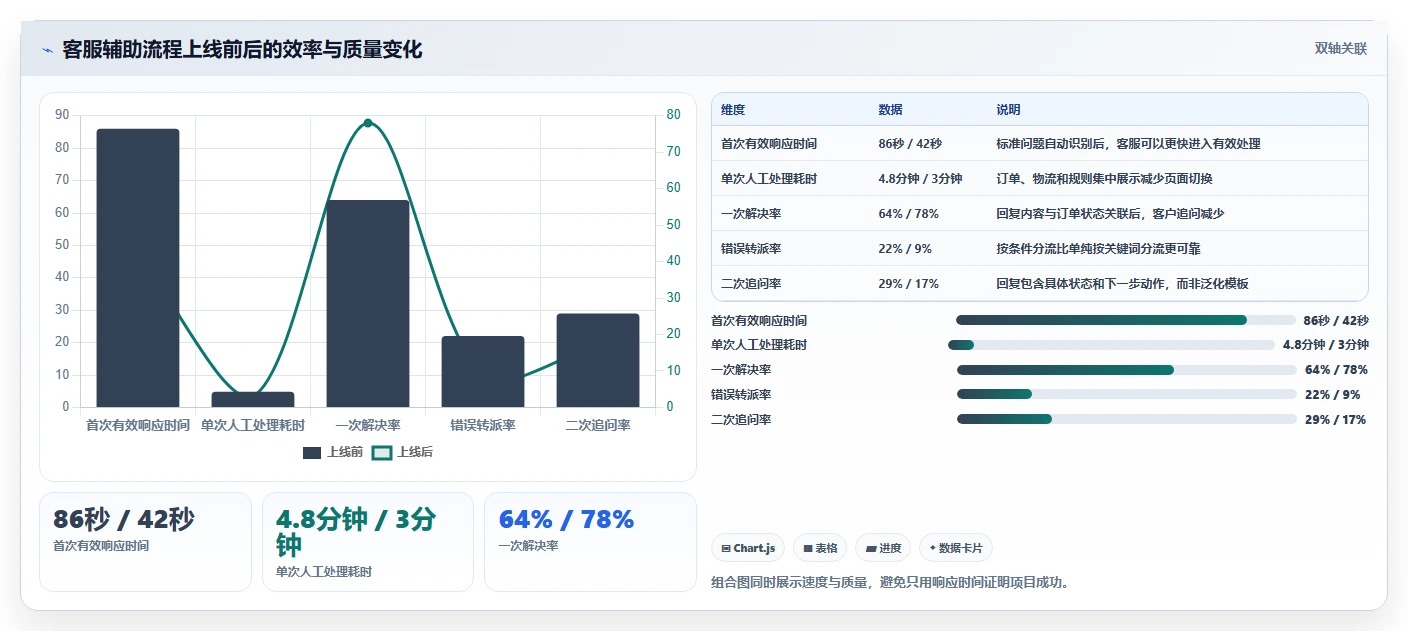
Task: Click progress value 29% / 17% beside bar
Action: point(1335,420)
